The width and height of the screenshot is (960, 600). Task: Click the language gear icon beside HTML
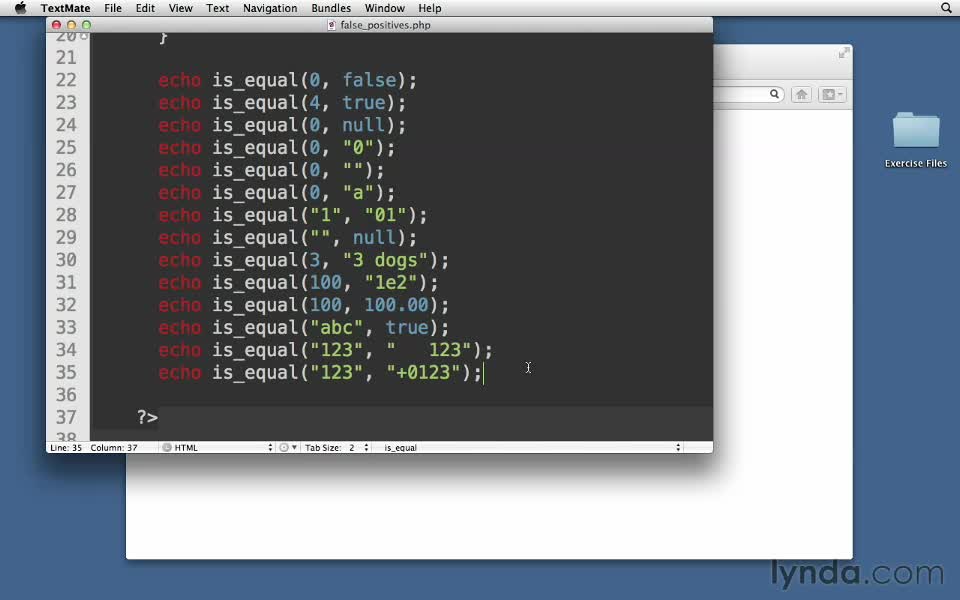click(167, 448)
